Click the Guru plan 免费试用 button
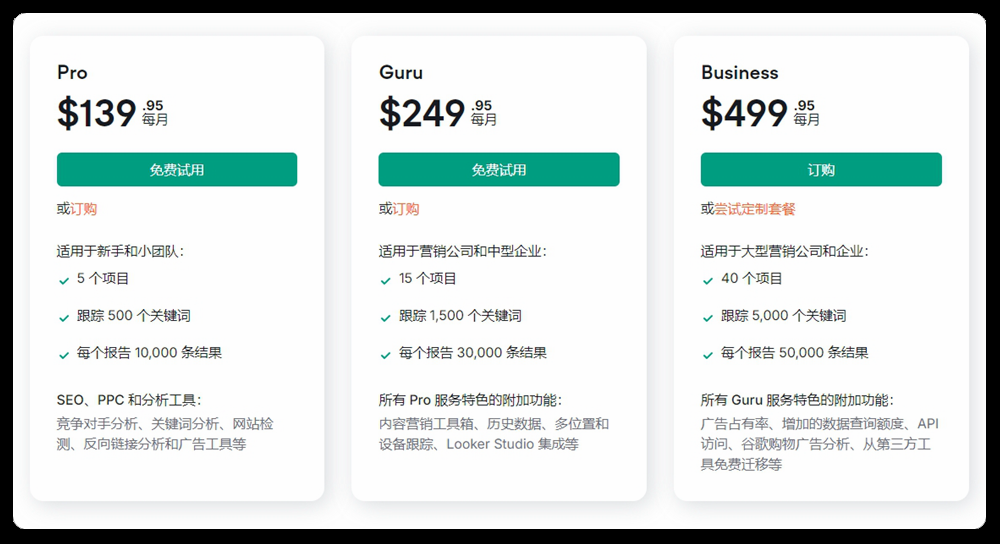1000x544 pixels. 499,170
